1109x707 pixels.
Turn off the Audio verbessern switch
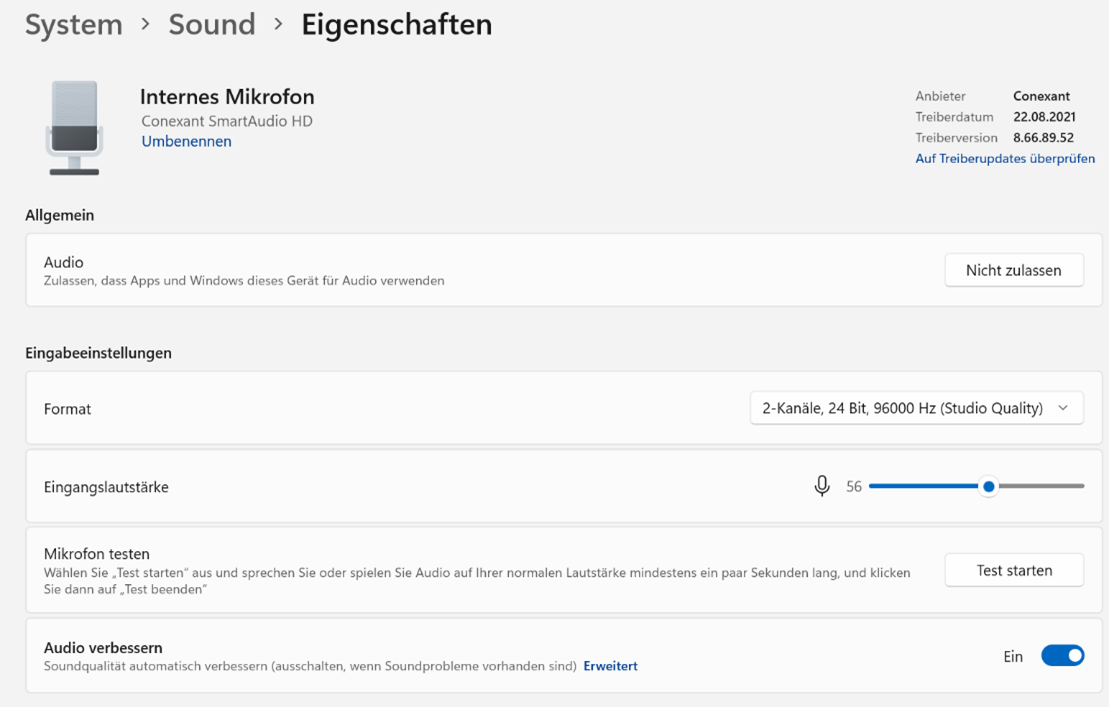click(1062, 656)
